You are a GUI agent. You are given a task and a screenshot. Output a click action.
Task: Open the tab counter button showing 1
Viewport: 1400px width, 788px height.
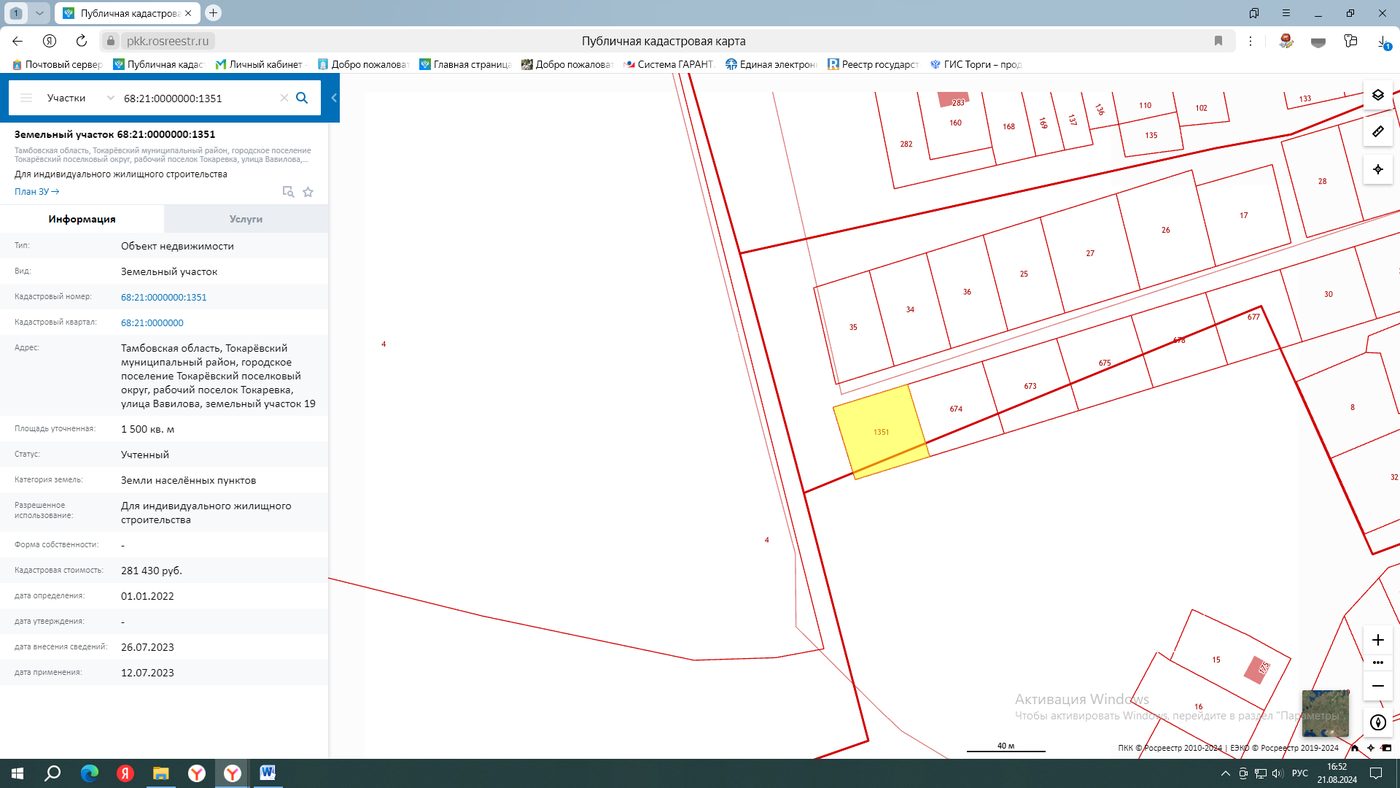[x=16, y=13]
